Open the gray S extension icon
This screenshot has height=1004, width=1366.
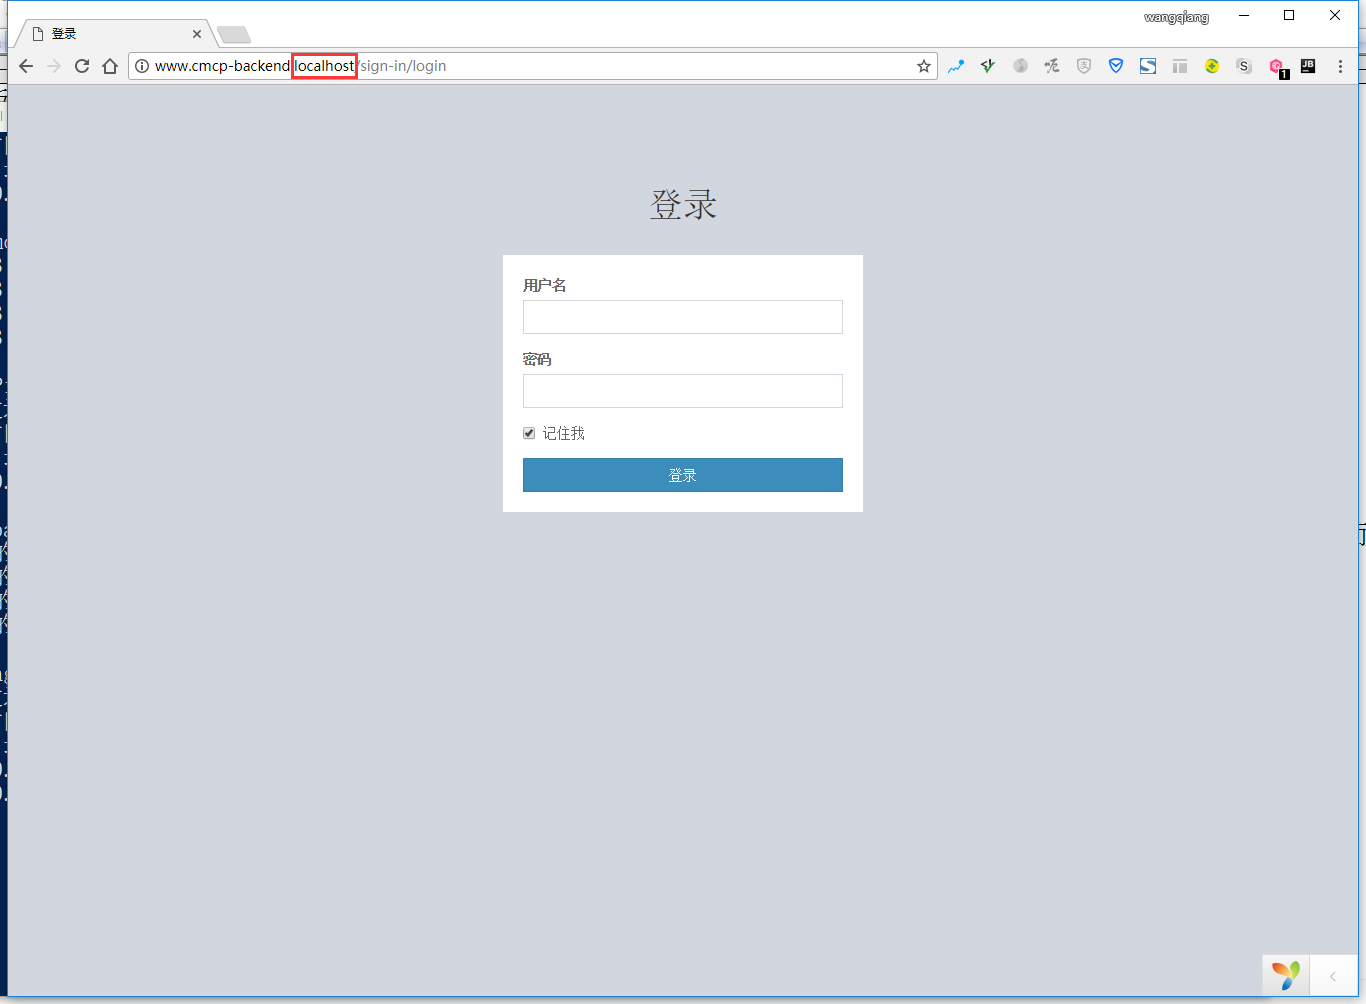point(1244,66)
